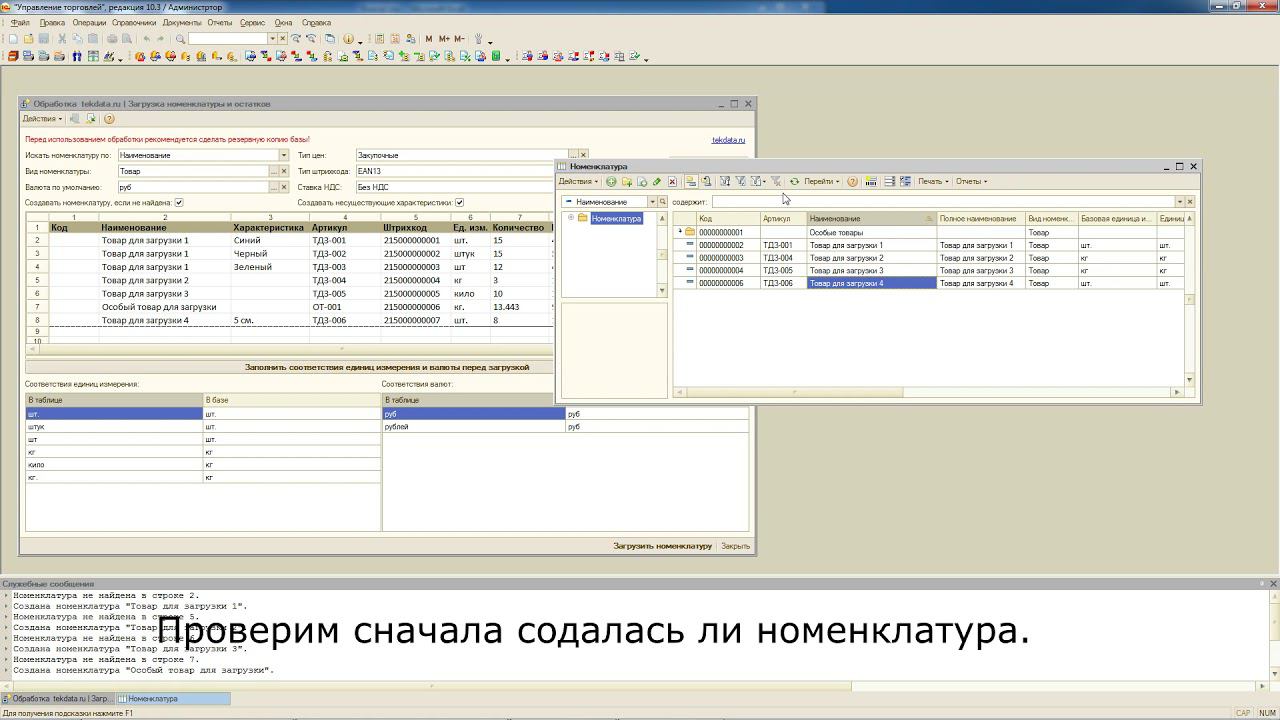The width and height of the screenshot is (1280, 720).
Task: Click the binoculars icon in second toolbar row
Action: pos(77,57)
